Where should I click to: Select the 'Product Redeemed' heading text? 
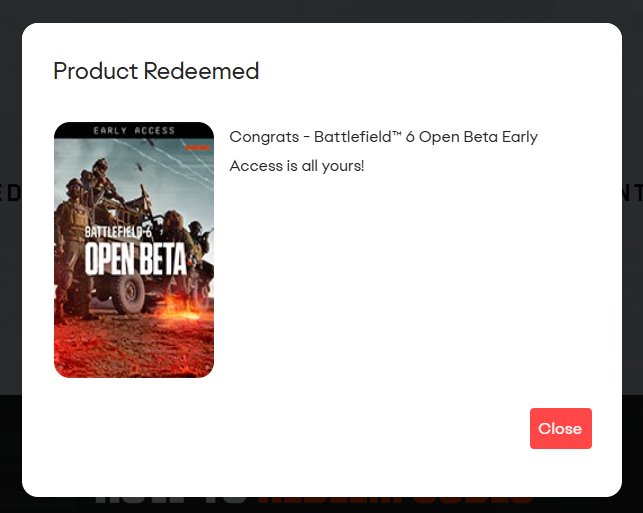(156, 71)
